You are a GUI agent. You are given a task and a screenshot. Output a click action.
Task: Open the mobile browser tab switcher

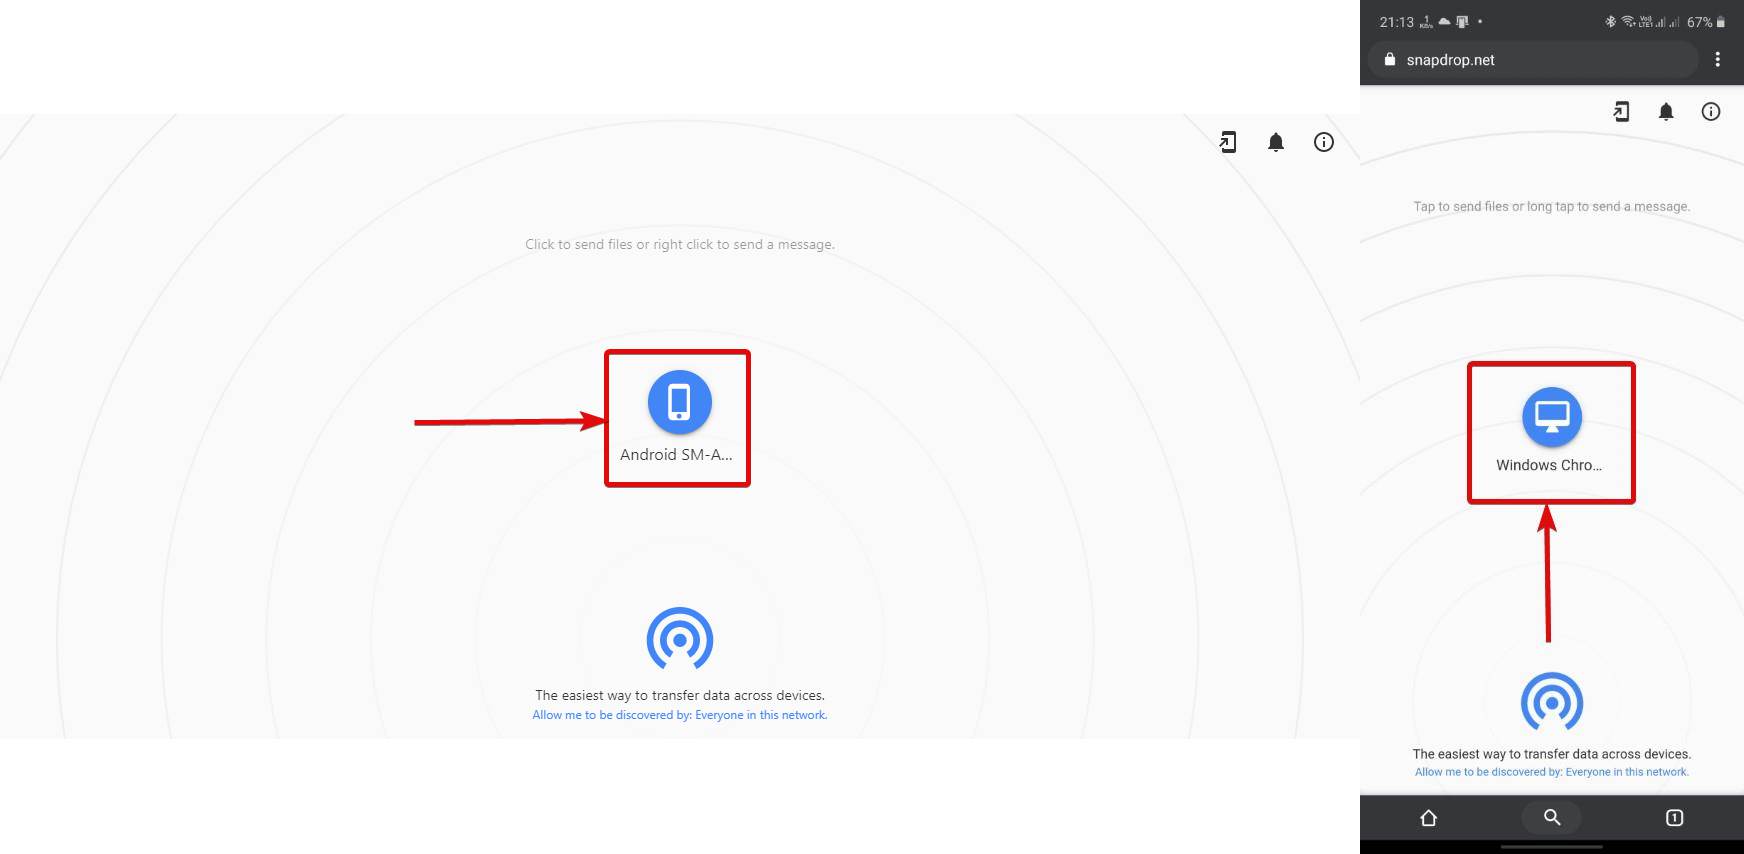pyautogui.click(x=1674, y=818)
